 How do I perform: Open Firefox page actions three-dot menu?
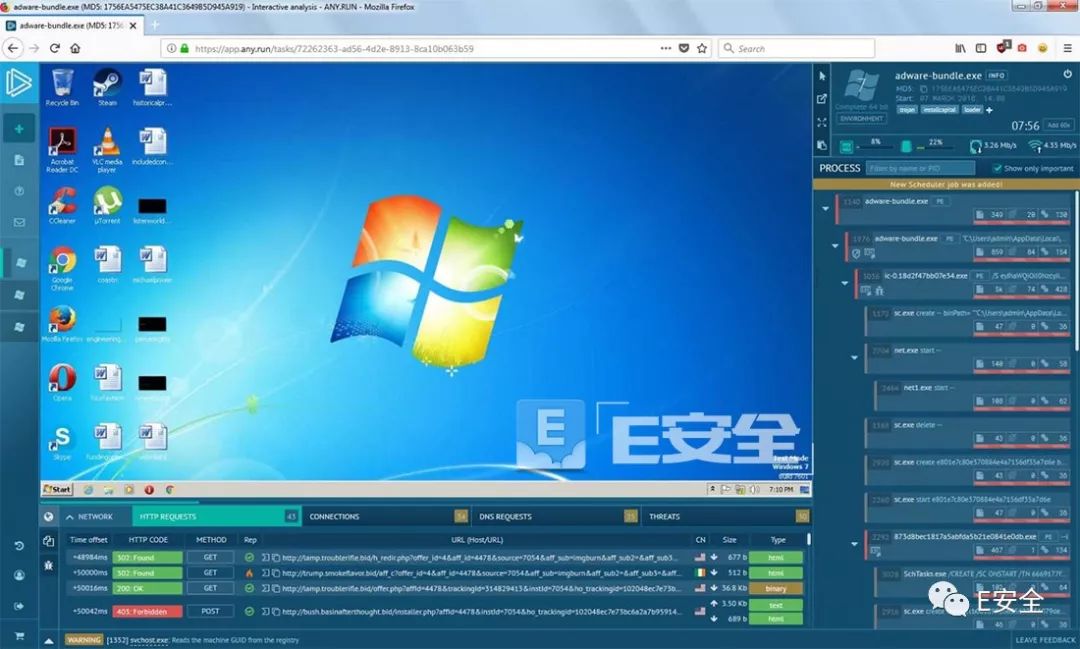tap(665, 48)
